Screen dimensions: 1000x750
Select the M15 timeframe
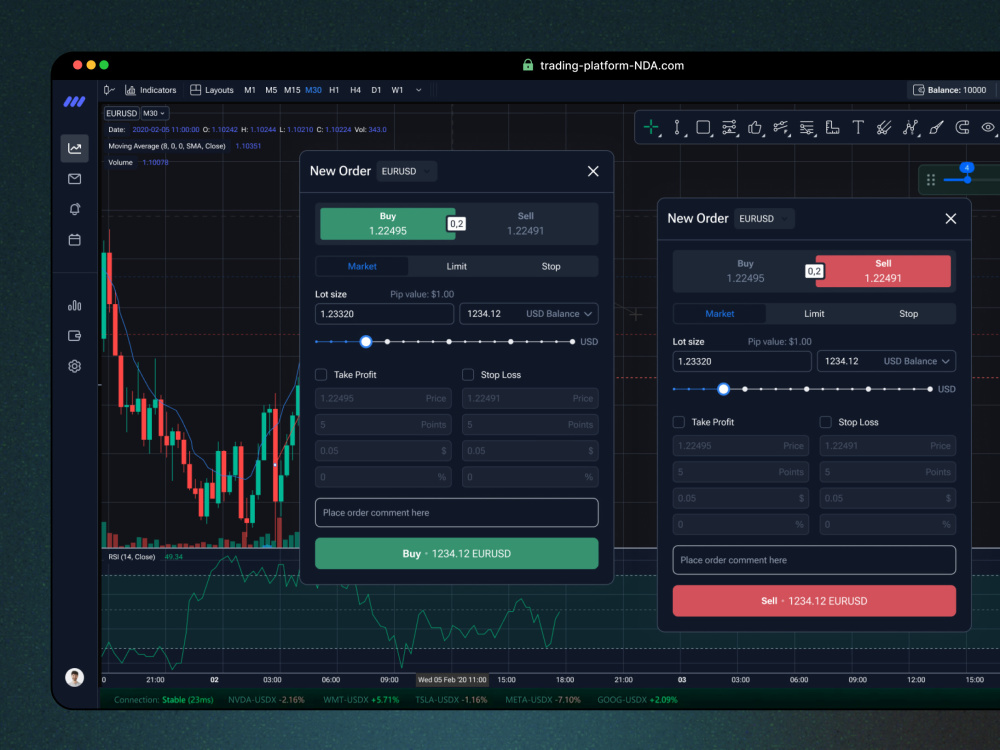click(x=292, y=90)
